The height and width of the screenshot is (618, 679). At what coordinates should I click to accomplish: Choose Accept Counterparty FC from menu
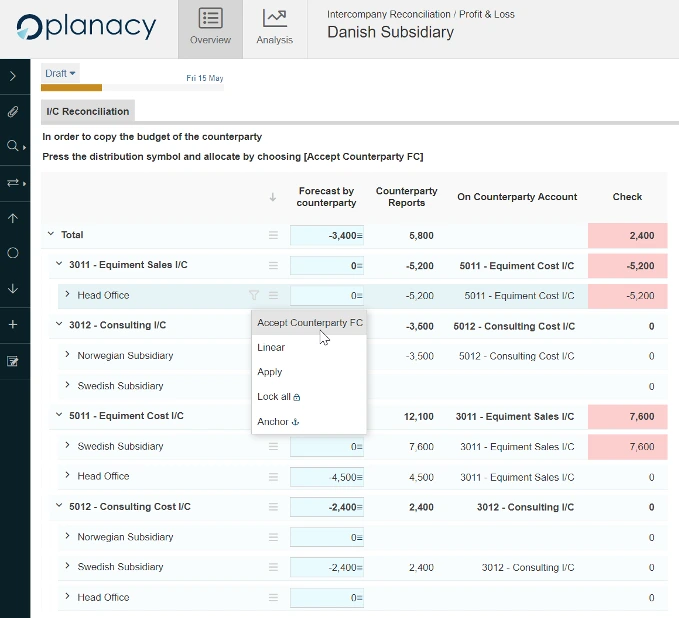click(x=309, y=323)
